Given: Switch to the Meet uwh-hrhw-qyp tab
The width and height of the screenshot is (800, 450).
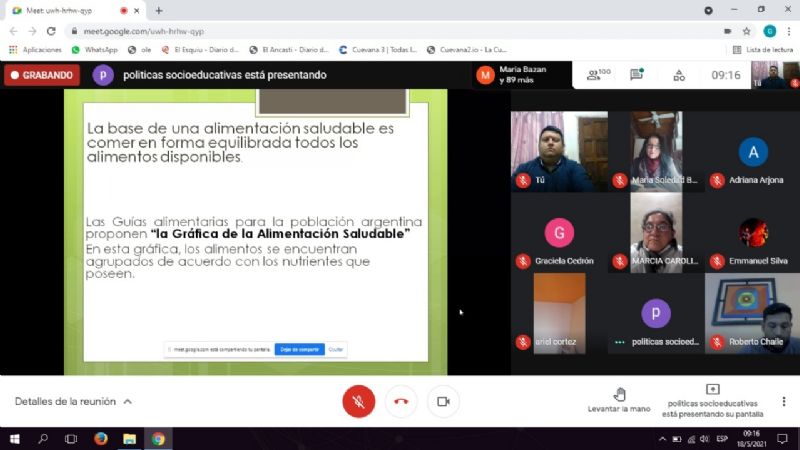Looking at the screenshot, I should point(74,10).
